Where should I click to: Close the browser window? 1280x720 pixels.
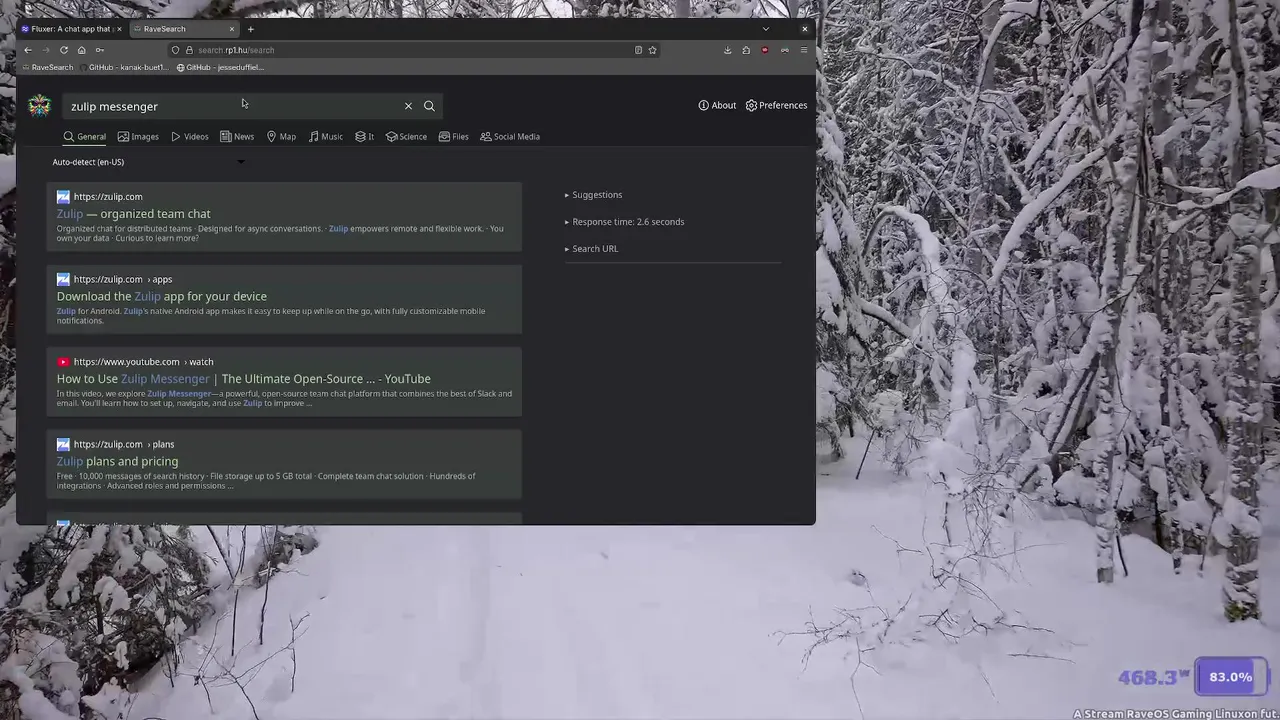804,29
